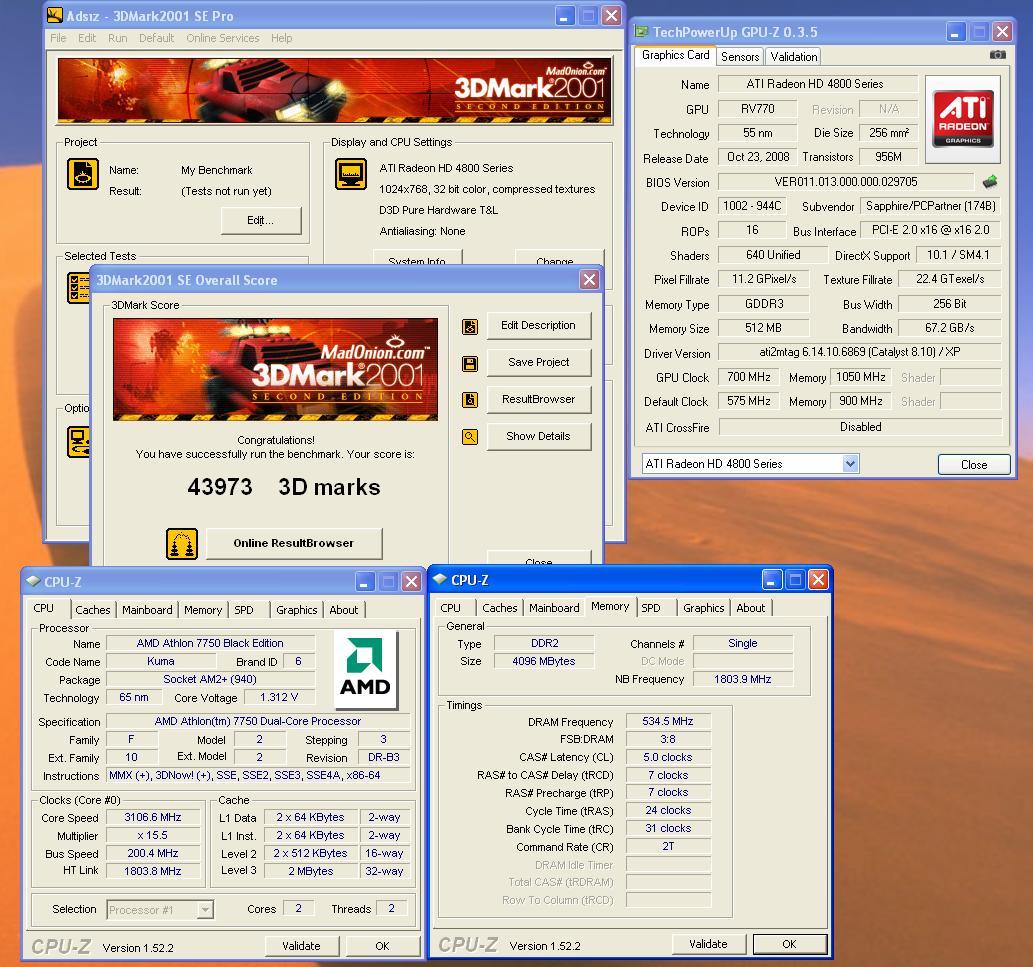Click the Display and CPU Settings monitor icon
1033x967 pixels.
coord(351,174)
